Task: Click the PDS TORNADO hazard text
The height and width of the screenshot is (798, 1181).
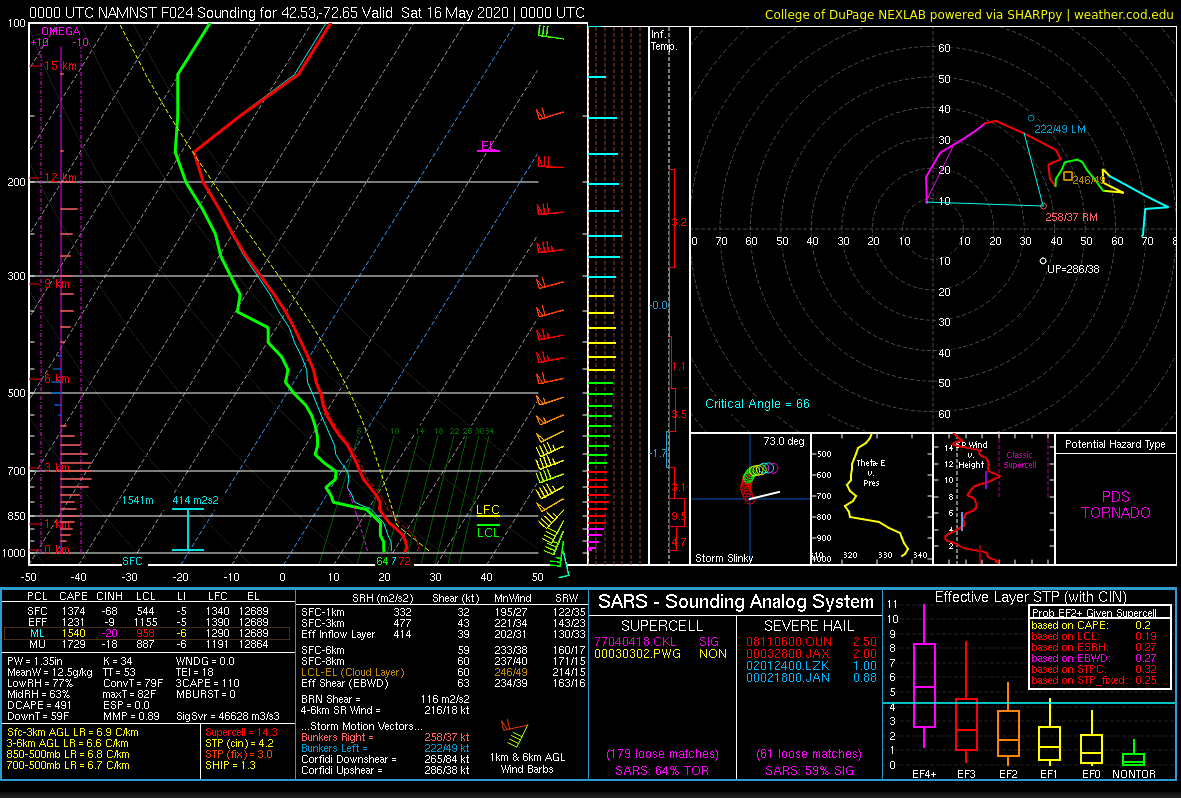Action: click(1115, 505)
